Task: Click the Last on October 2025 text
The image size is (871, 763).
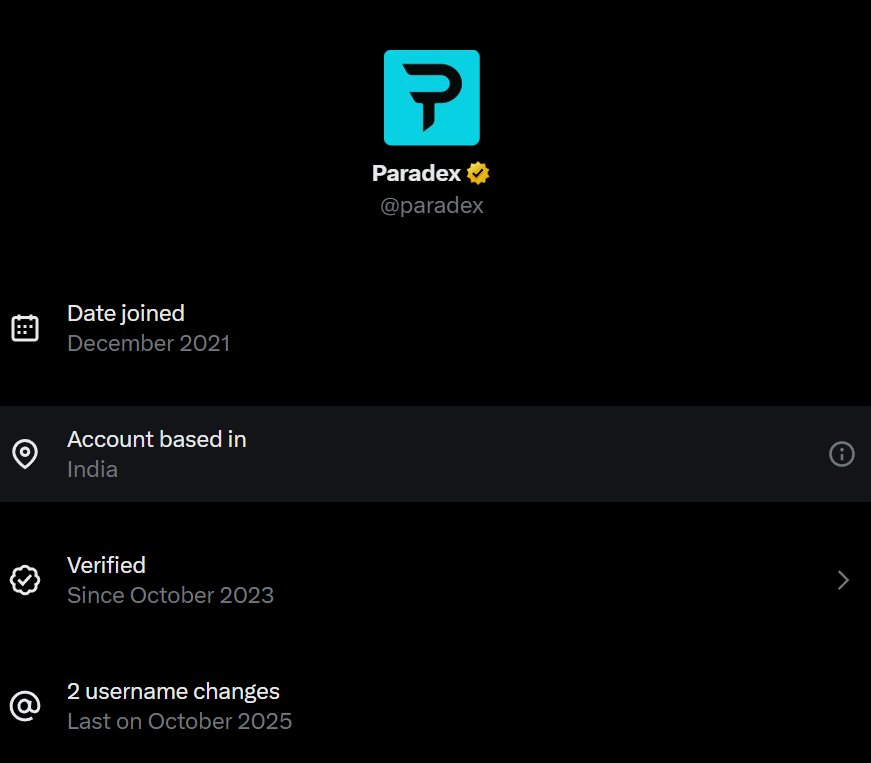Action: [x=179, y=722]
